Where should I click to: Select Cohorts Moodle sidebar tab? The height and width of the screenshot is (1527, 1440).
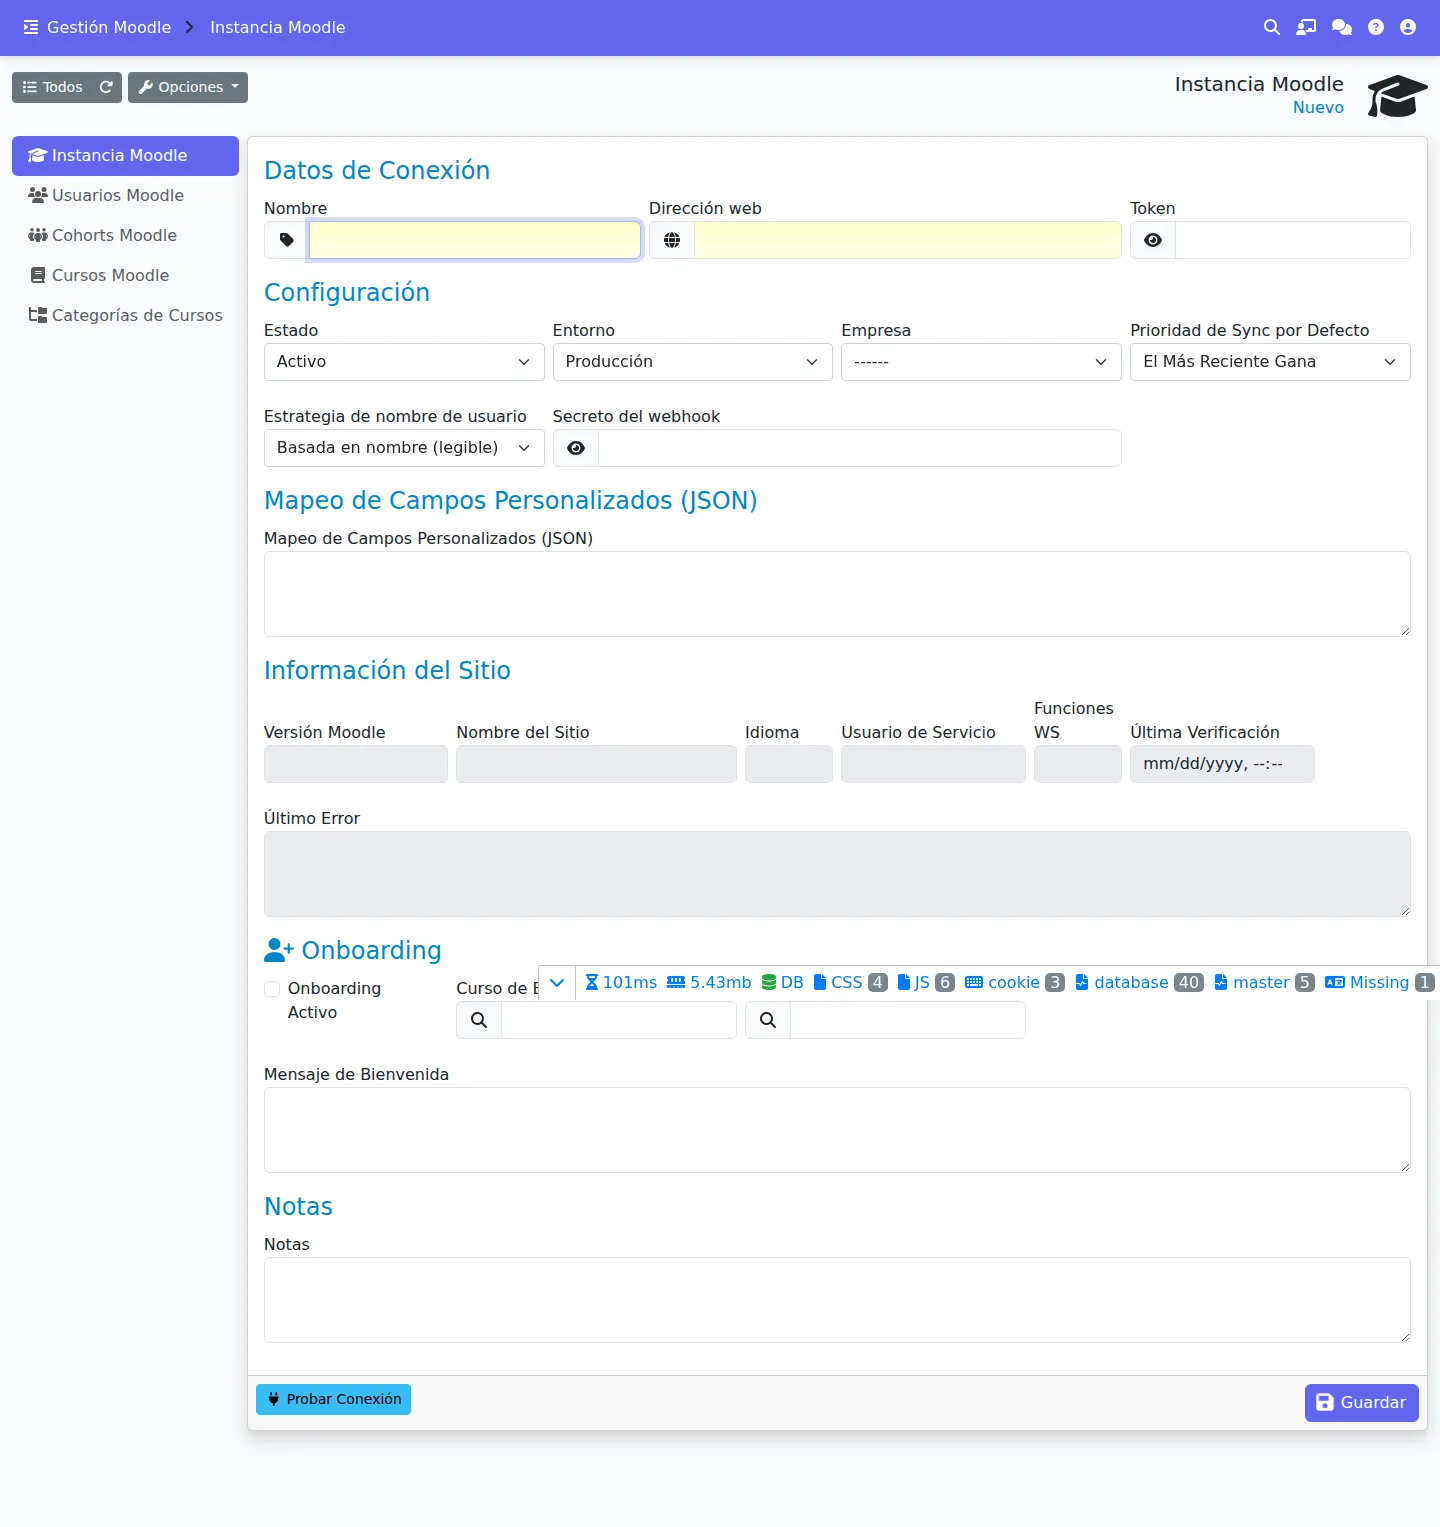point(125,236)
